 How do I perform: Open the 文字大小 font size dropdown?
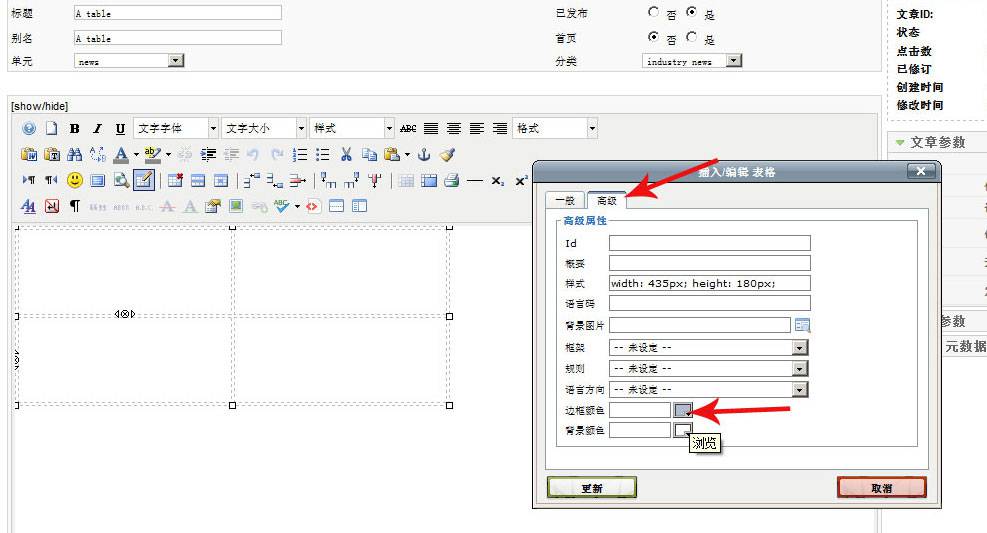coord(264,128)
